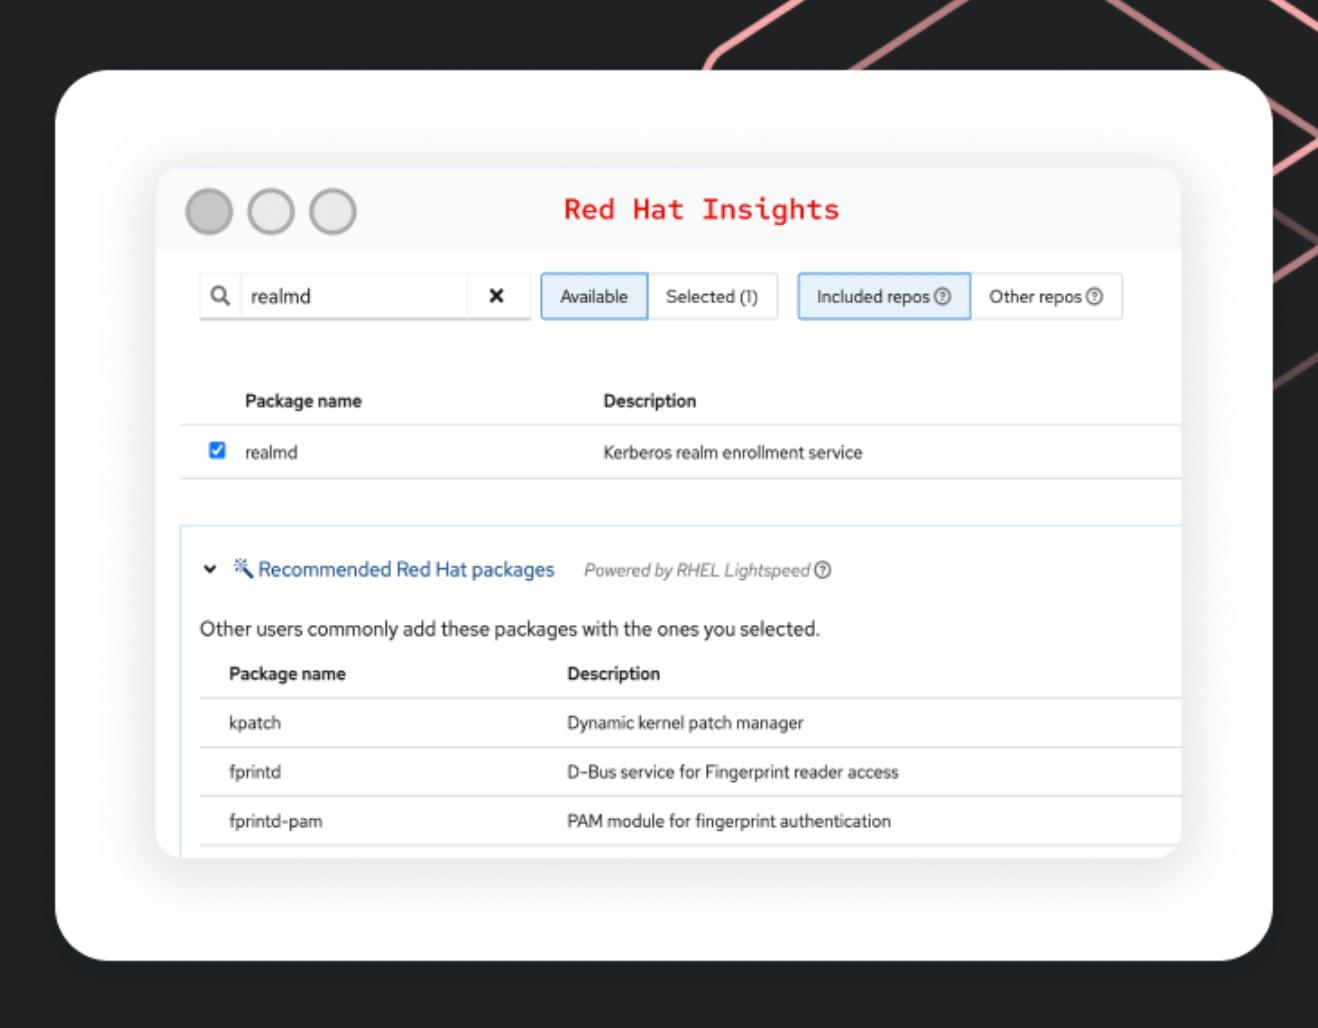Click Description header in recommended table
This screenshot has height=1028, width=1318.
614,674
